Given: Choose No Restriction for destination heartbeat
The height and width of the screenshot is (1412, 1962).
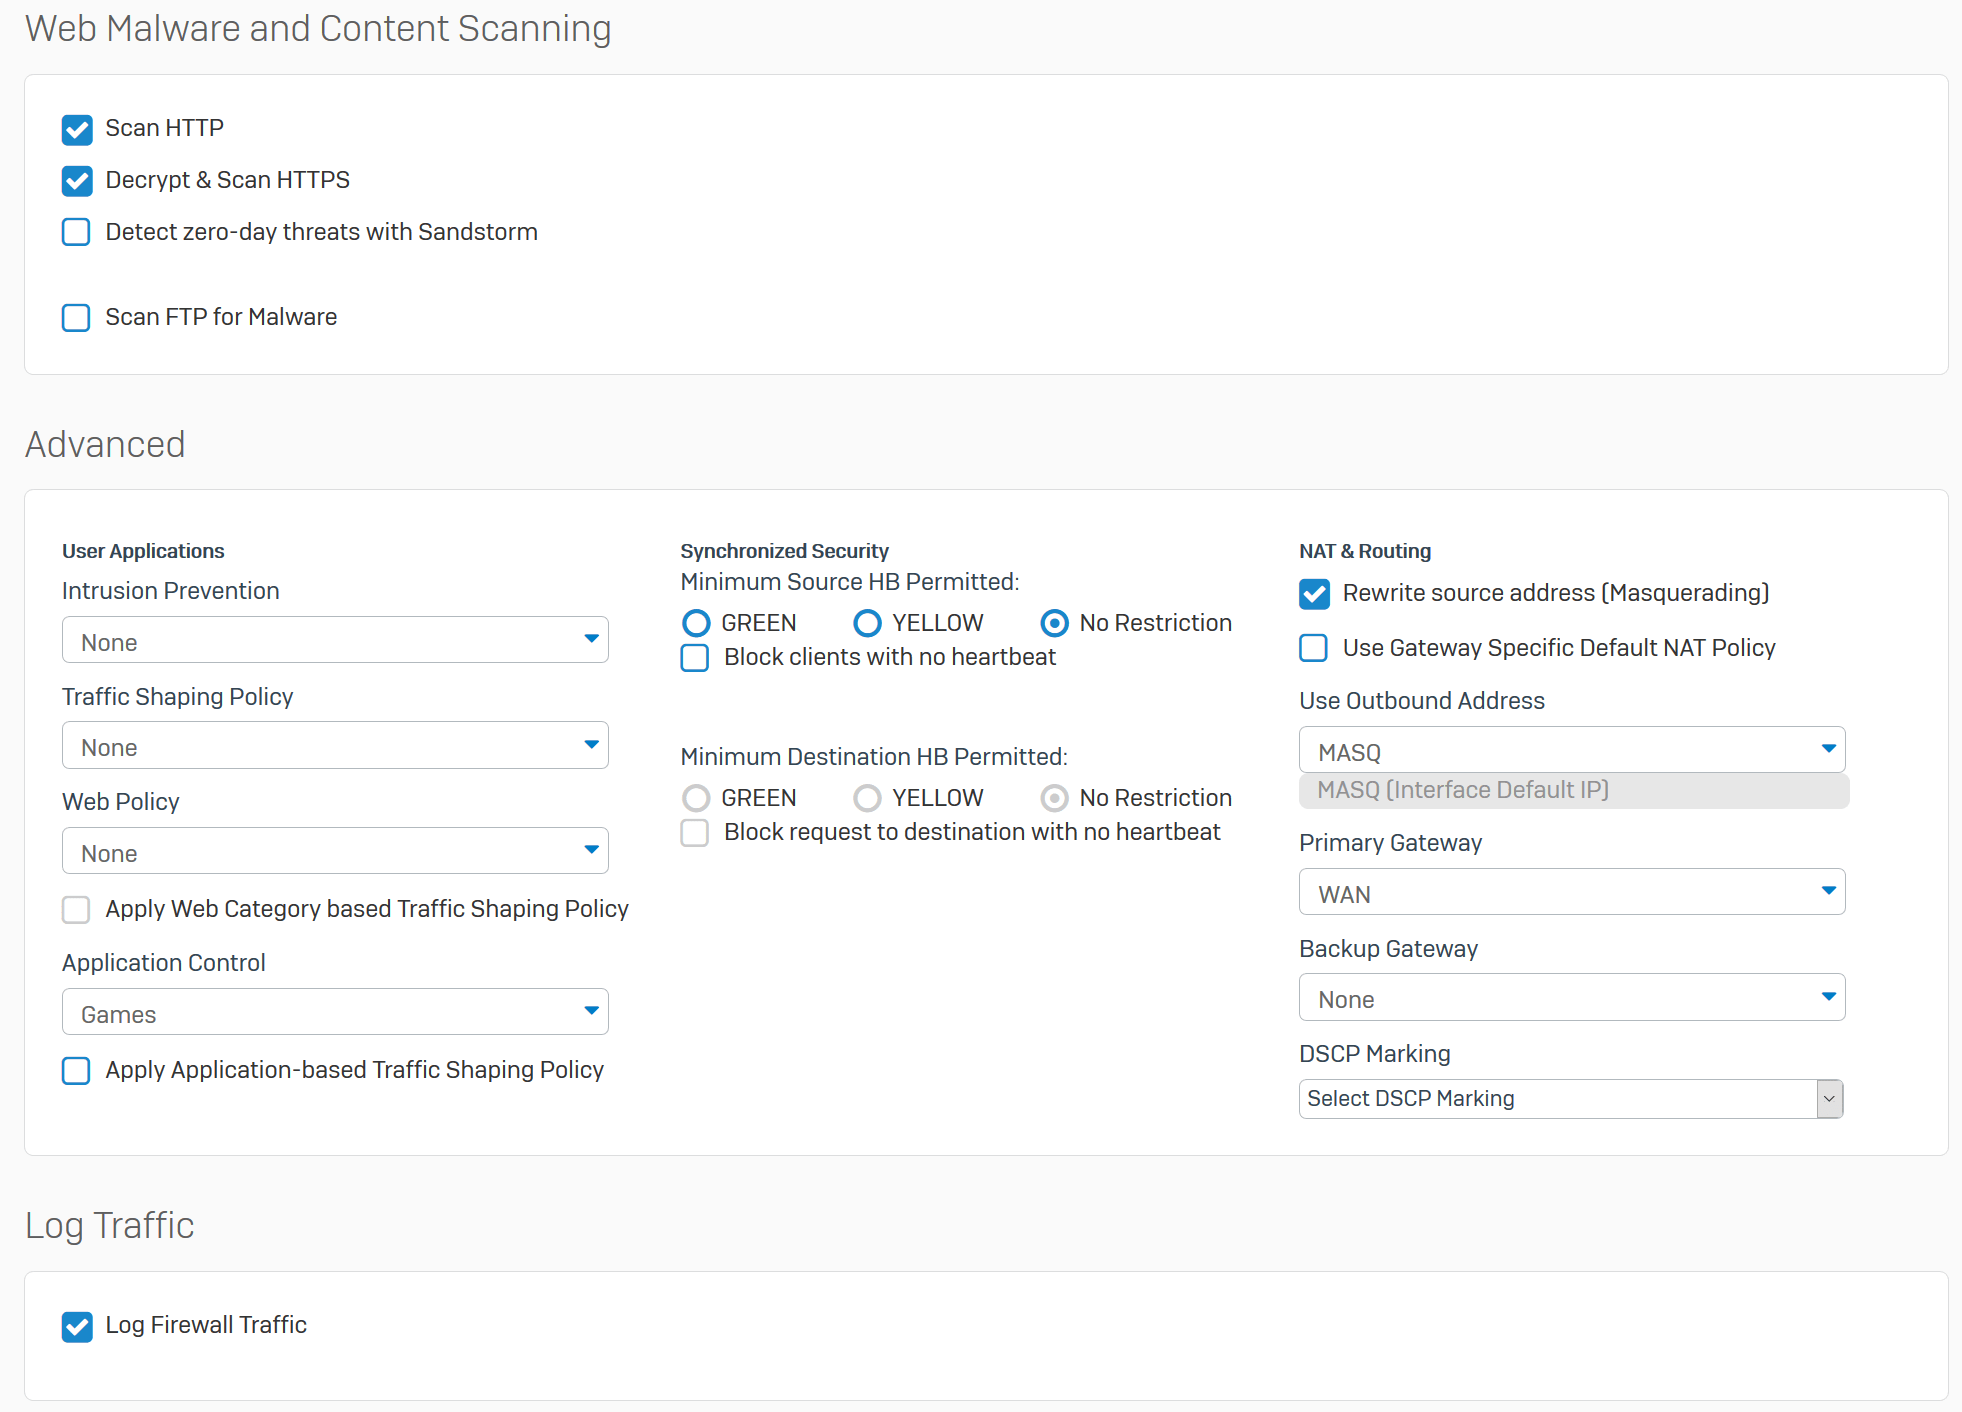Looking at the screenshot, I should tap(1053, 798).
